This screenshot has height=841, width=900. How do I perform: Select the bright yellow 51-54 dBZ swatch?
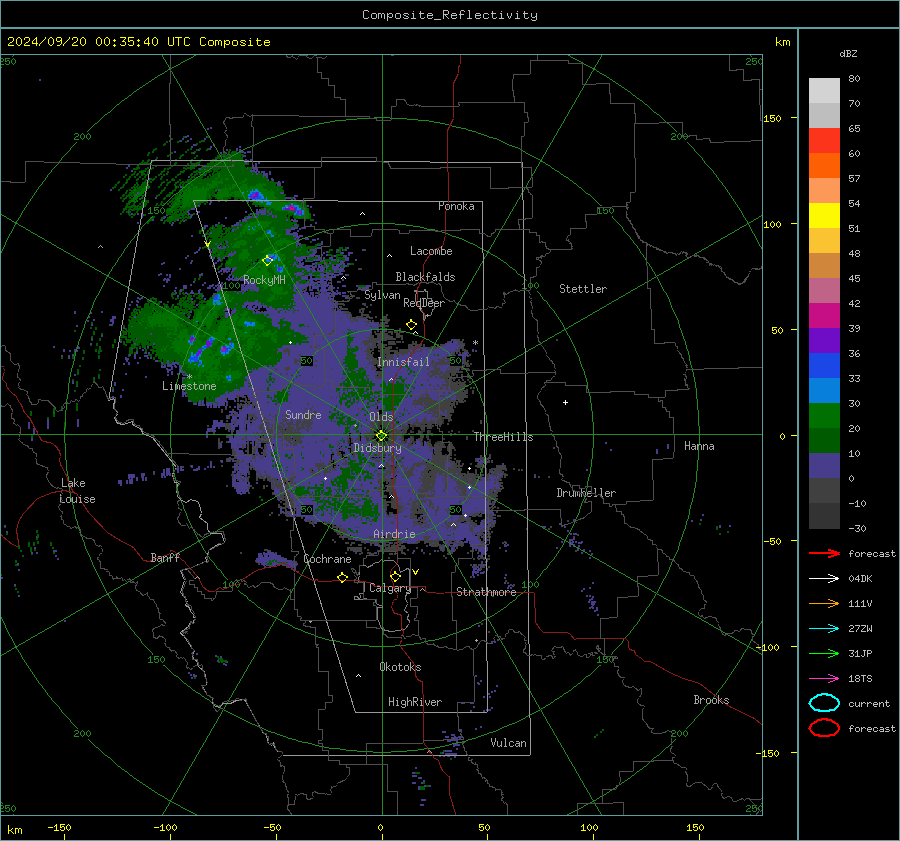(x=824, y=215)
